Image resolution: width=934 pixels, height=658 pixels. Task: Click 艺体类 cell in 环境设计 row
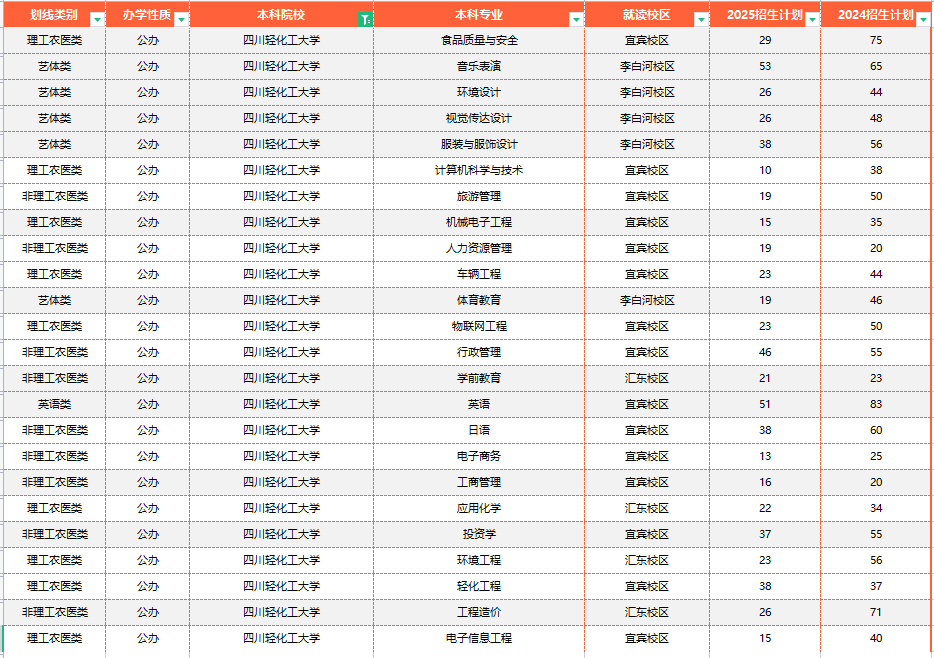coord(55,92)
